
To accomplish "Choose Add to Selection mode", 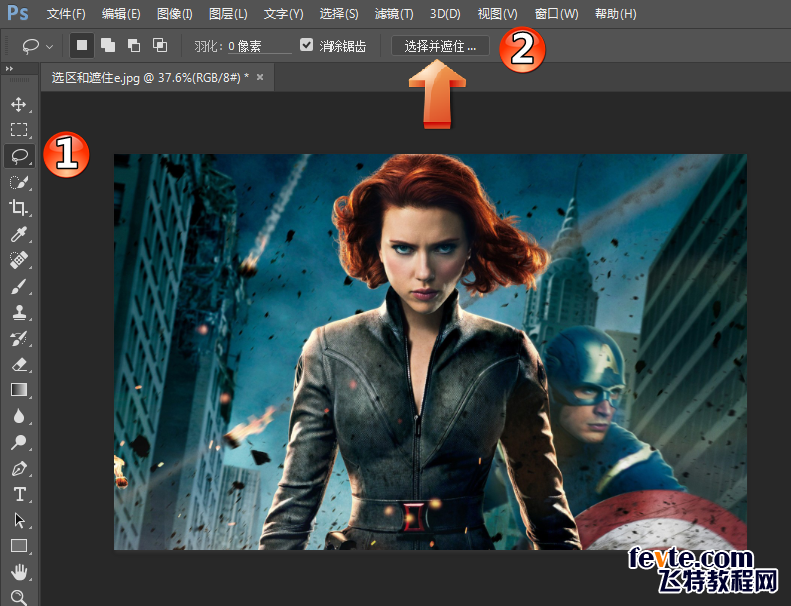I will click(x=108, y=45).
